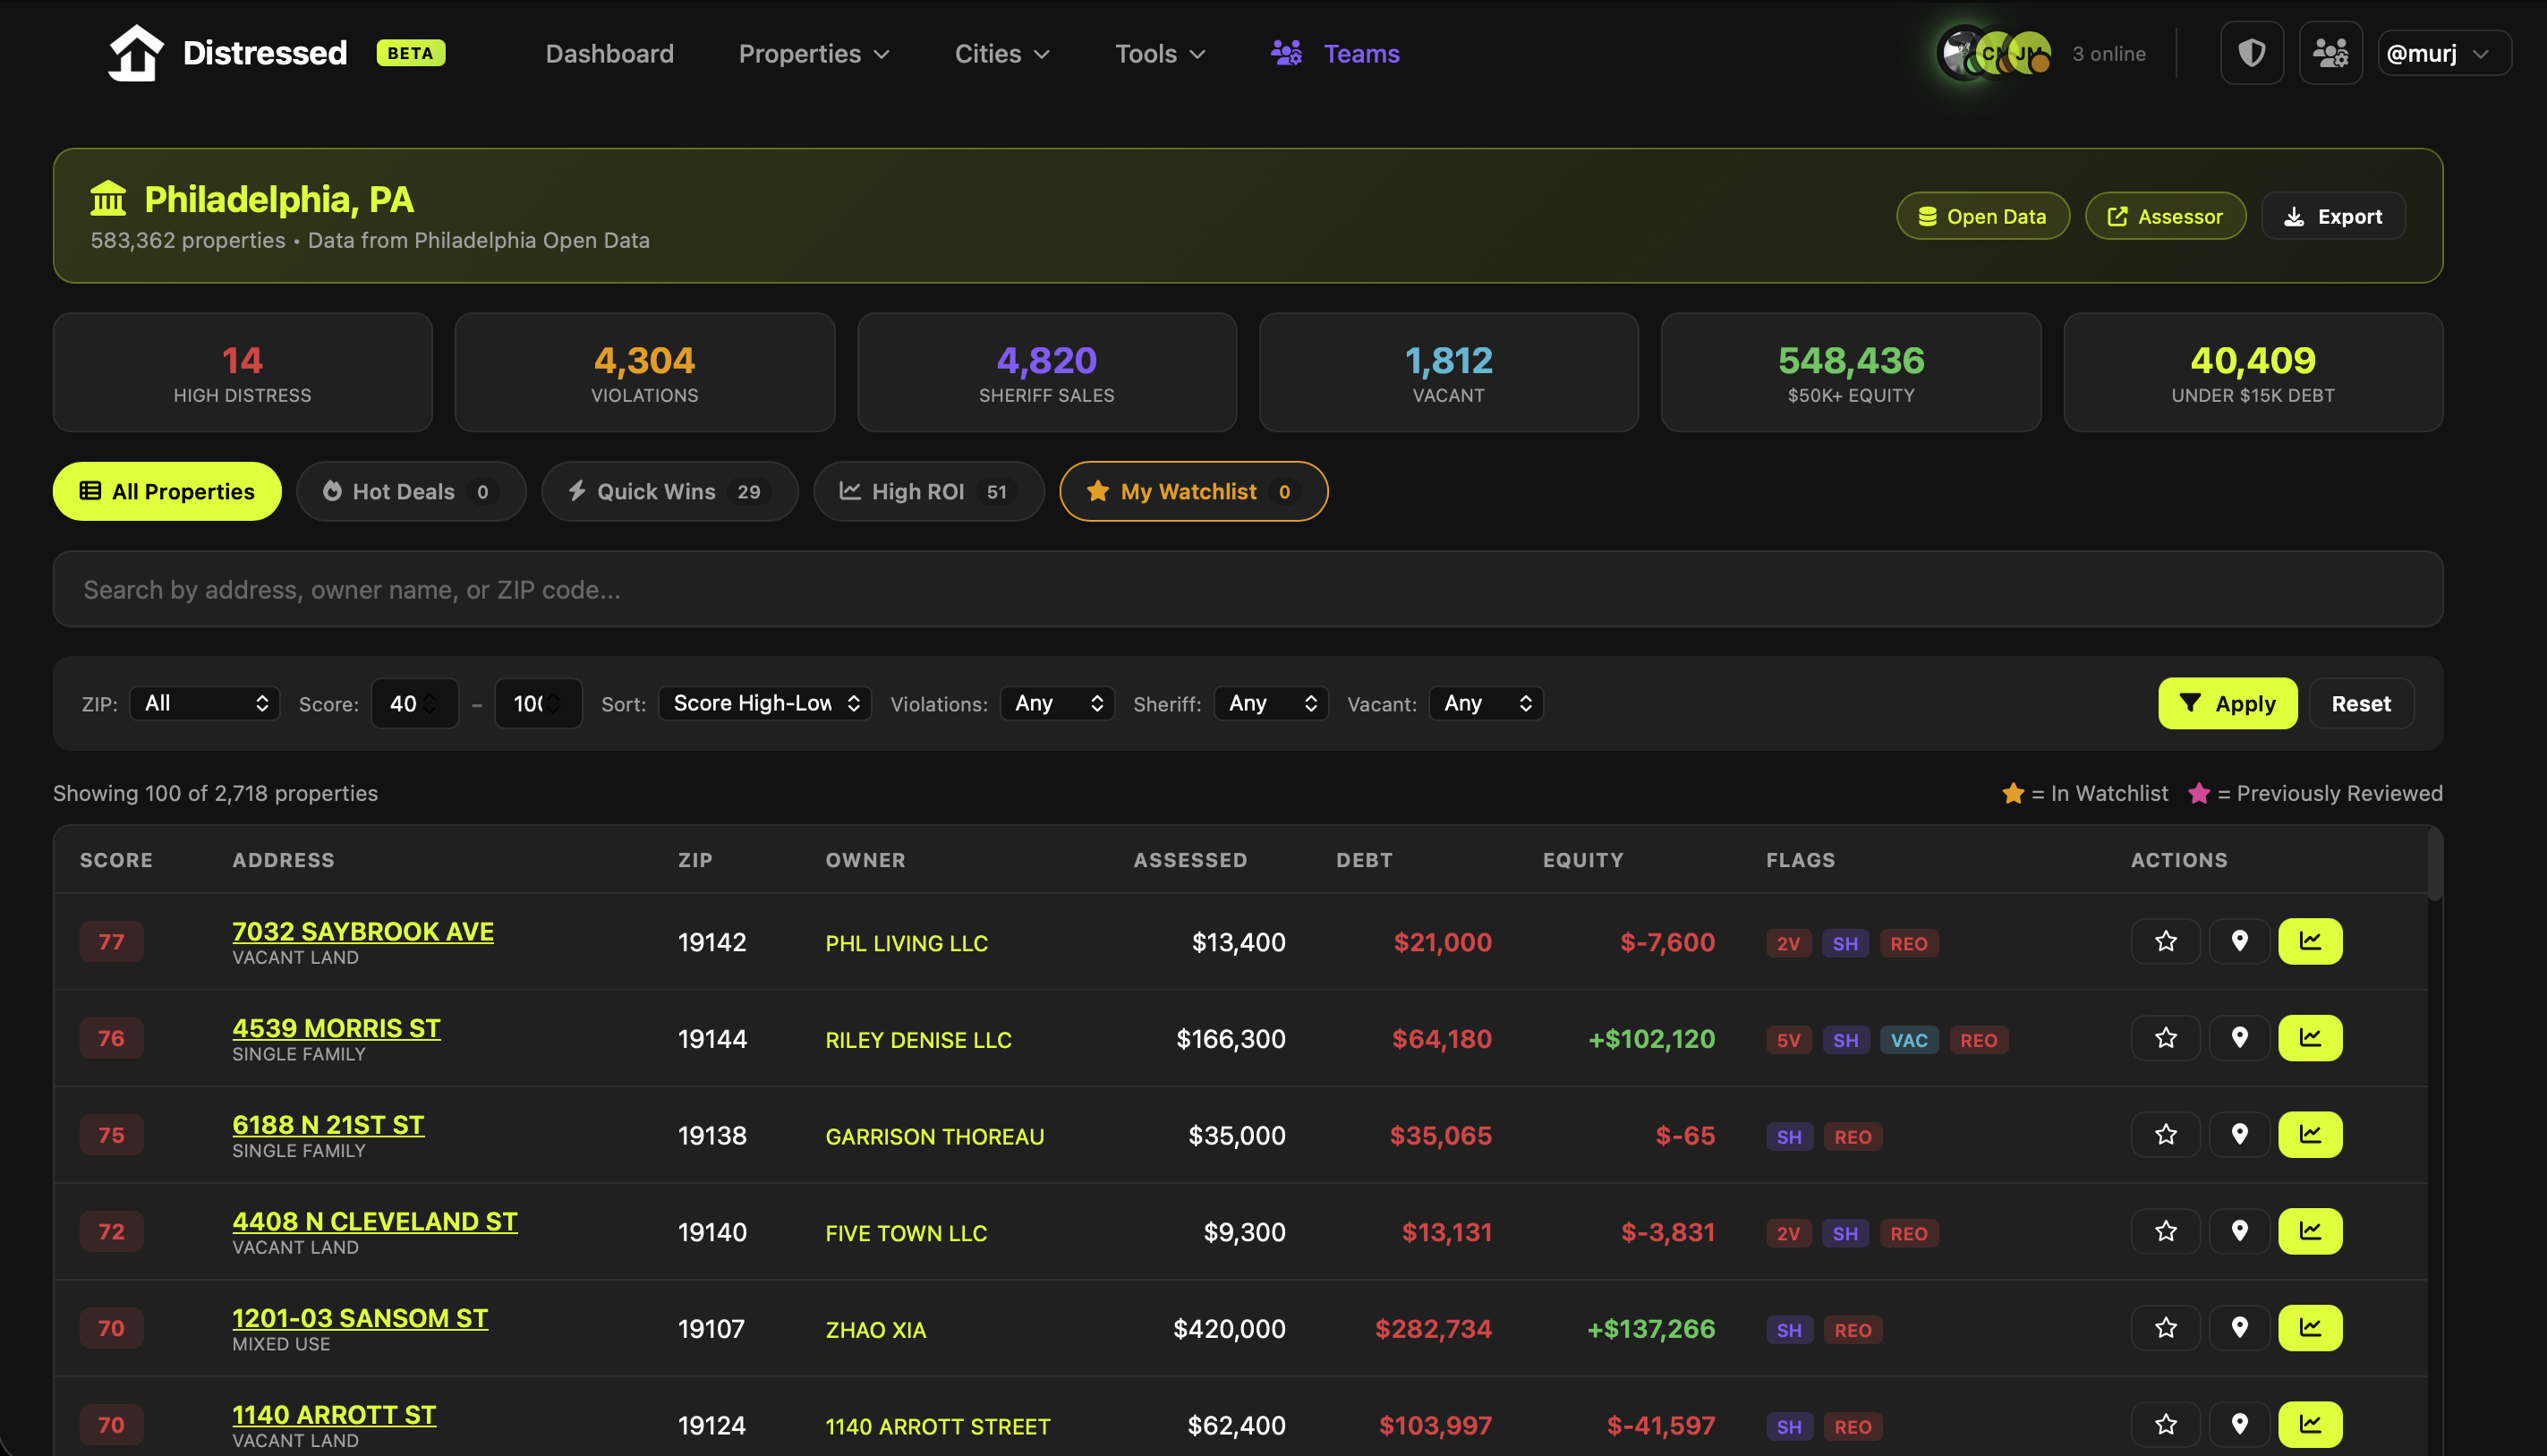Switch to the Quick Wins tab
The height and width of the screenshot is (1456, 2547).
668,491
